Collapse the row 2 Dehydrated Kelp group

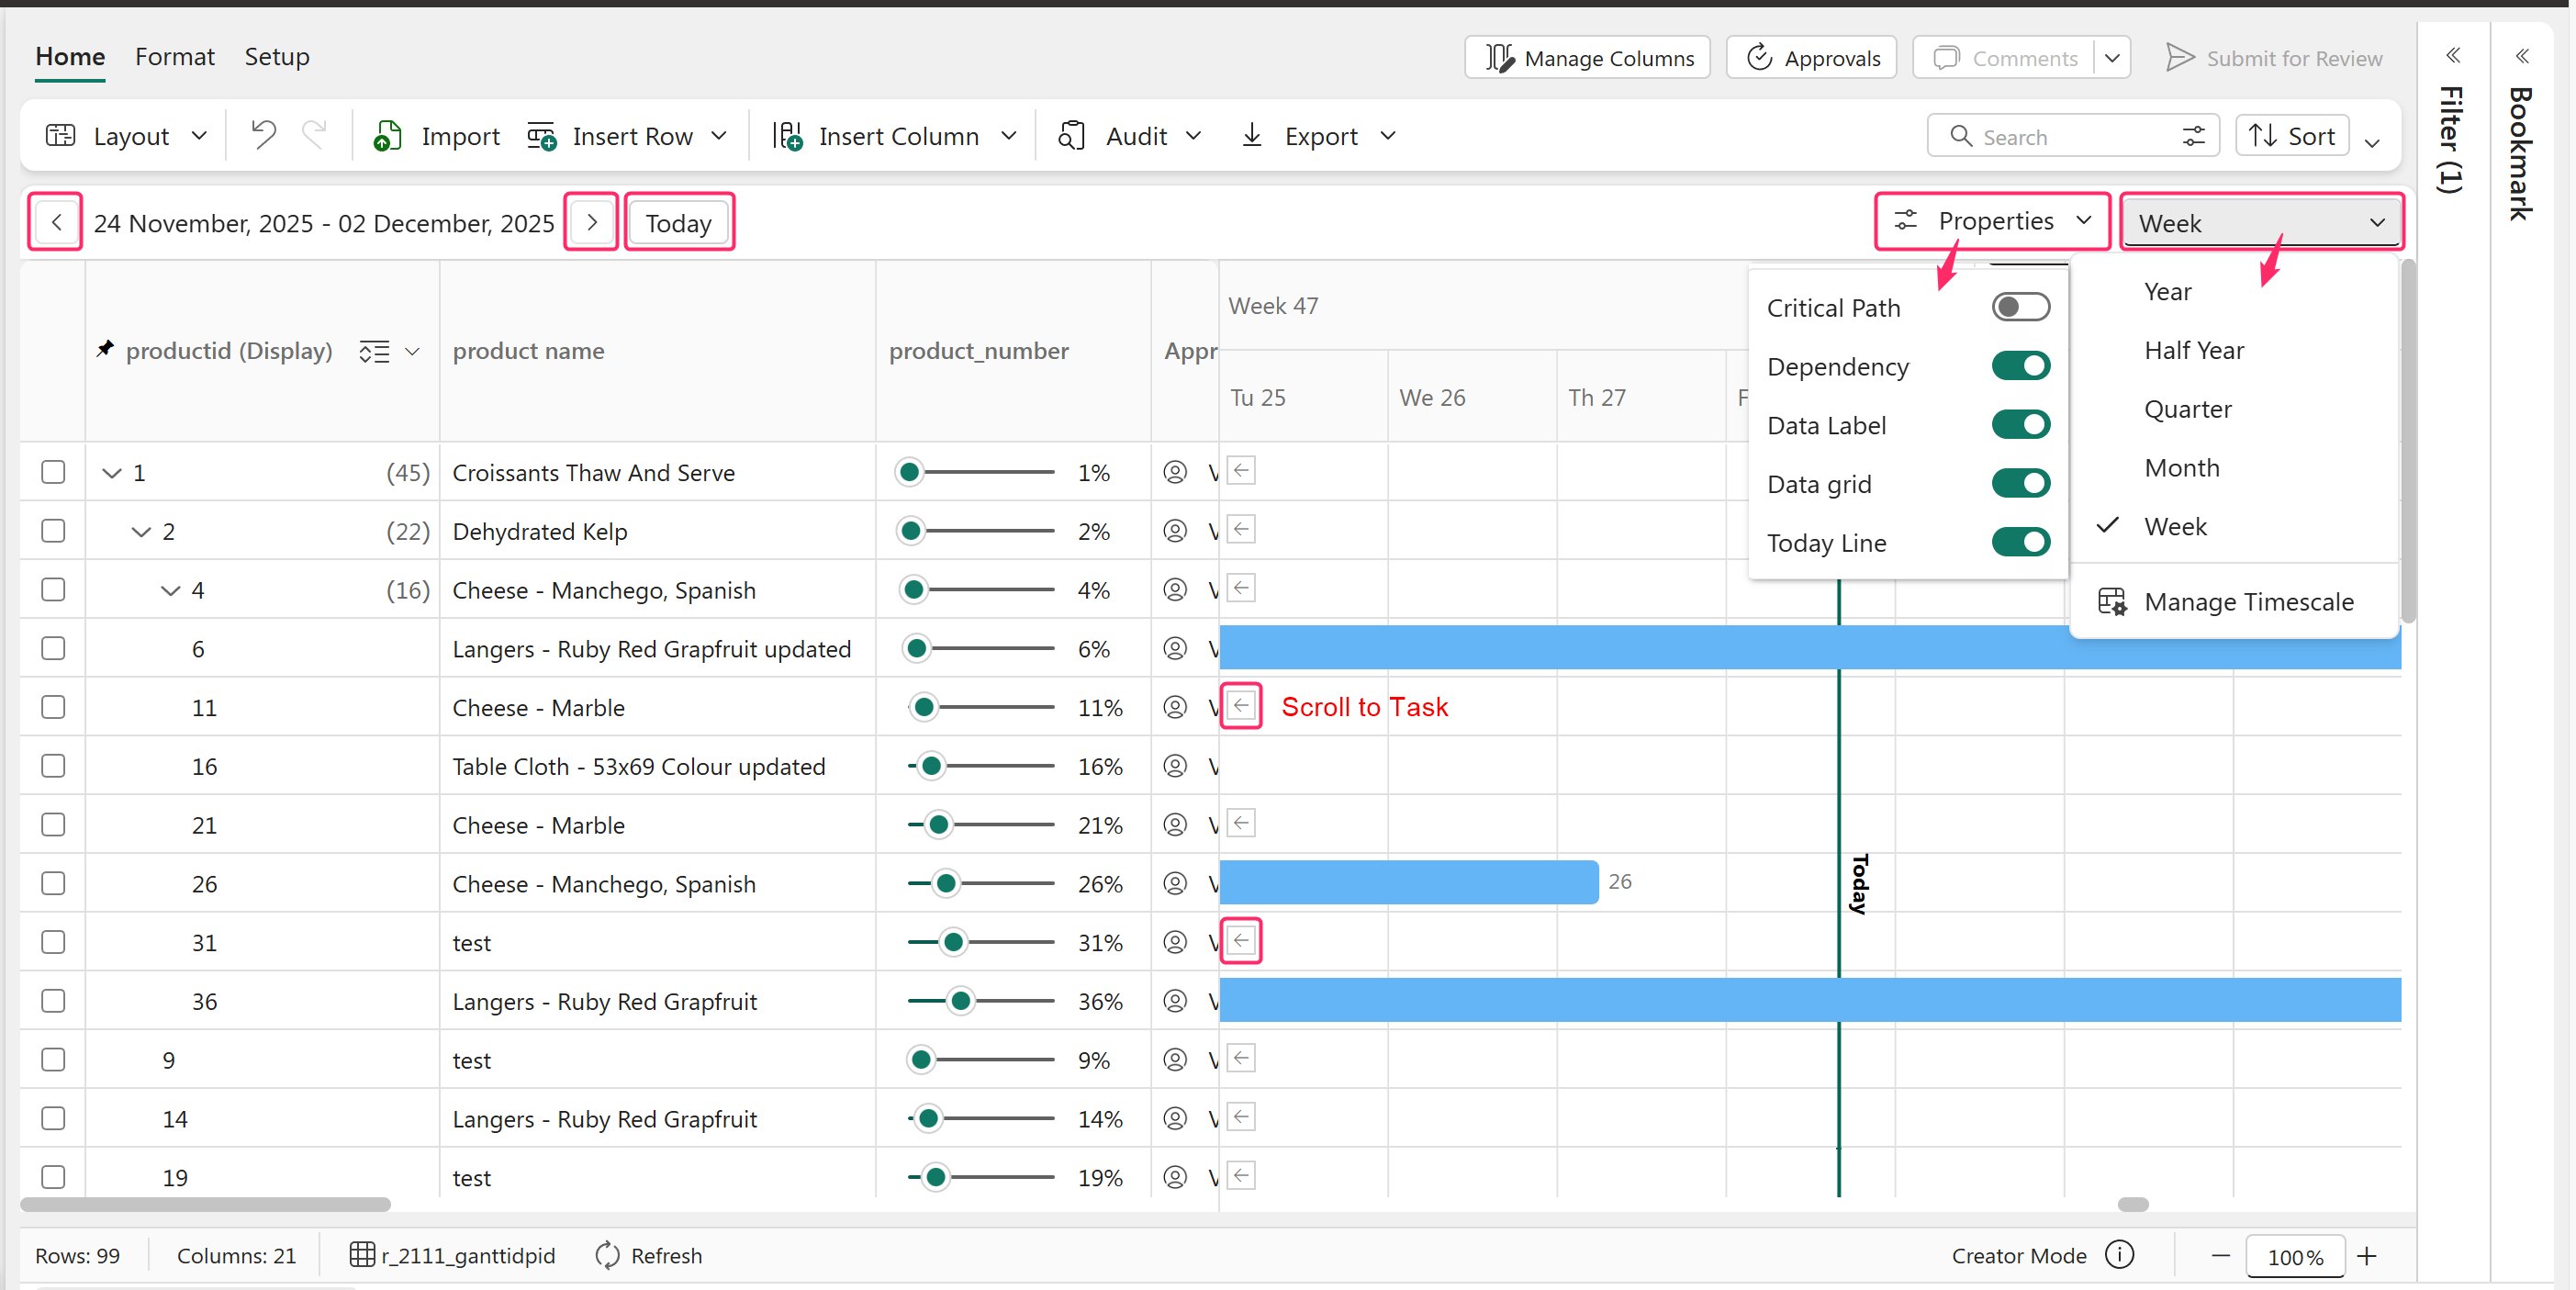[141, 531]
